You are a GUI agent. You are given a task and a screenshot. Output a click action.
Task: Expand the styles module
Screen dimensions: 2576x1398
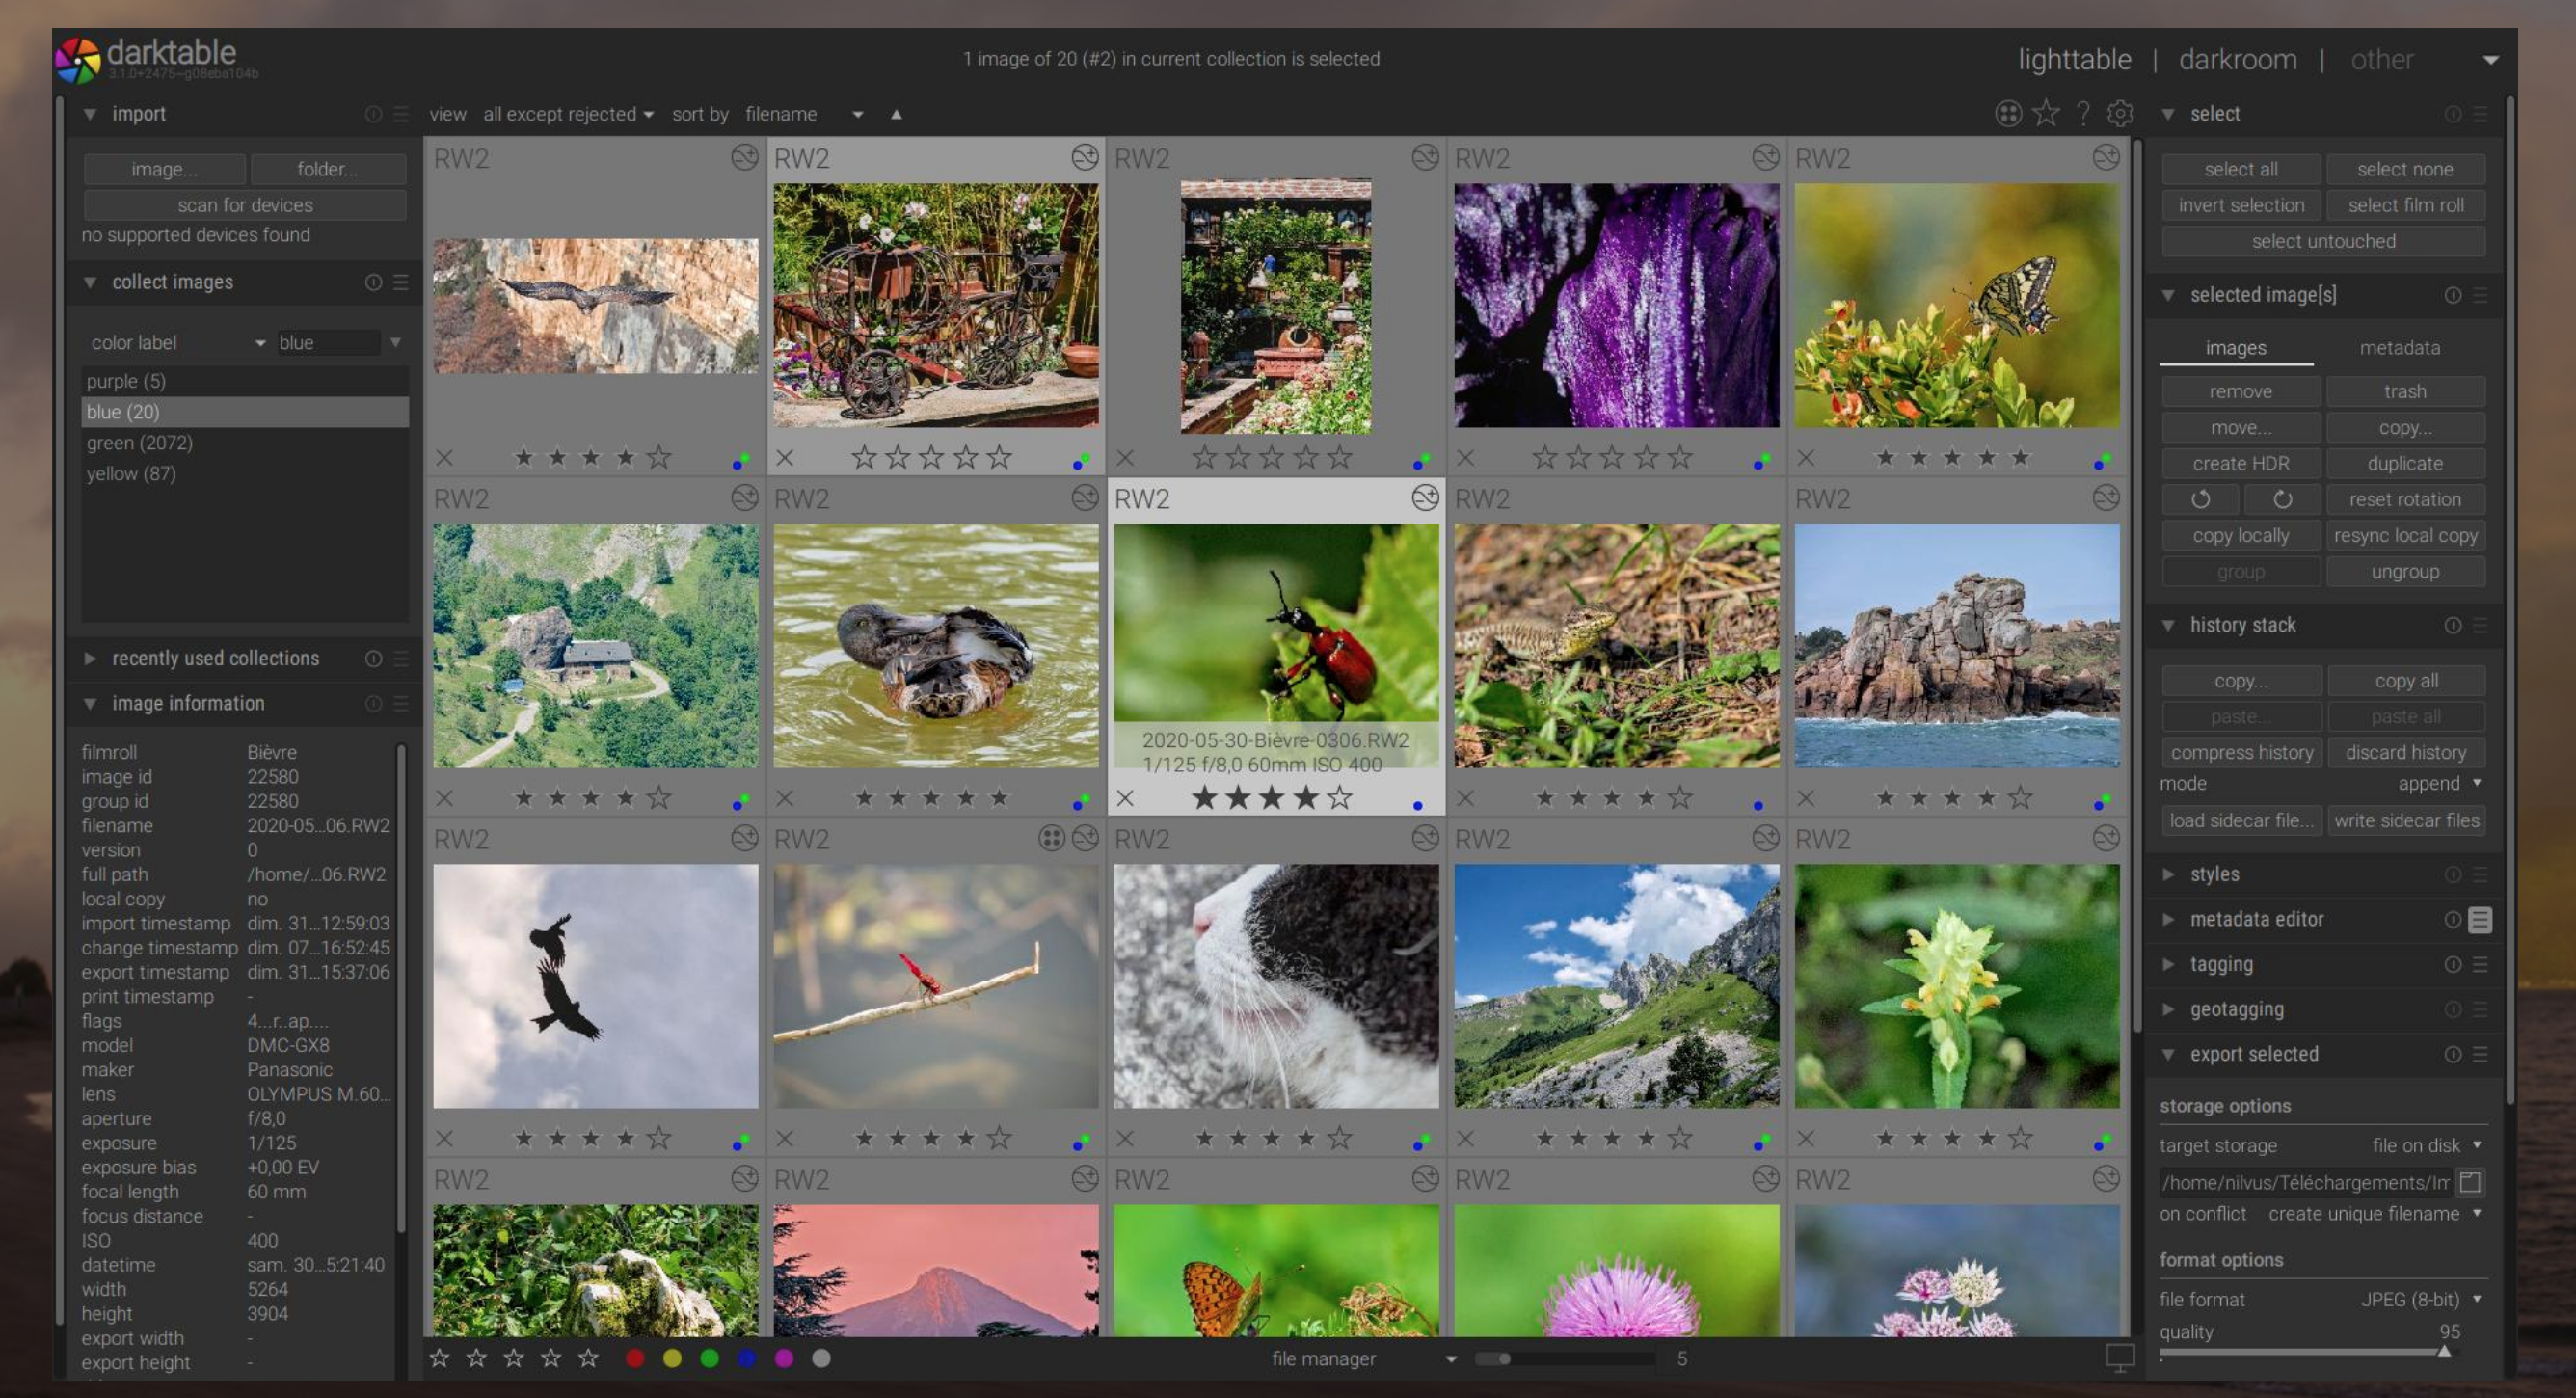2168,874
